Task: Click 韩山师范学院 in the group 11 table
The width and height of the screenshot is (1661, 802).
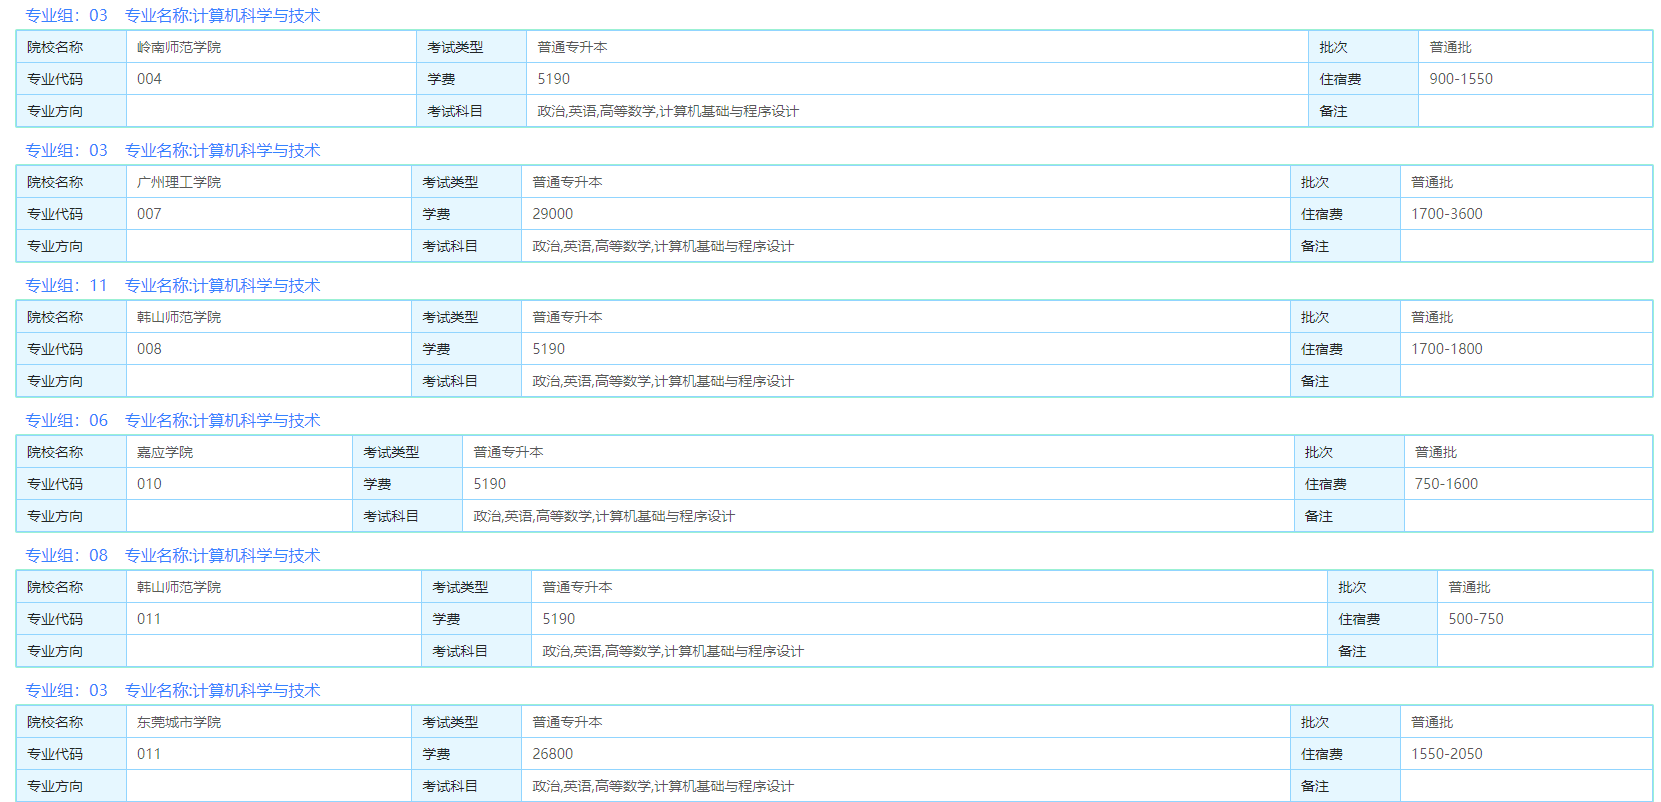Action: 179,317
